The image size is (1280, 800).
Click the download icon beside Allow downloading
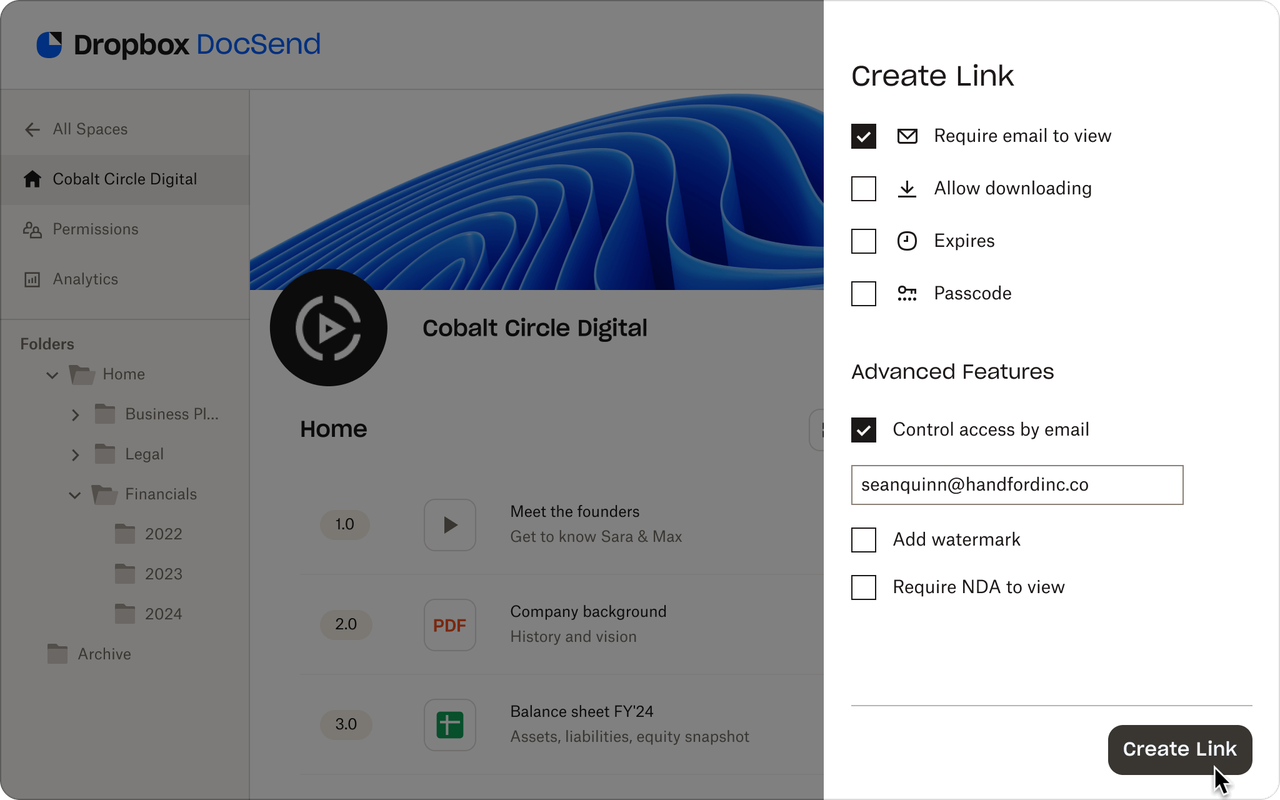click(x=907, y=188)
